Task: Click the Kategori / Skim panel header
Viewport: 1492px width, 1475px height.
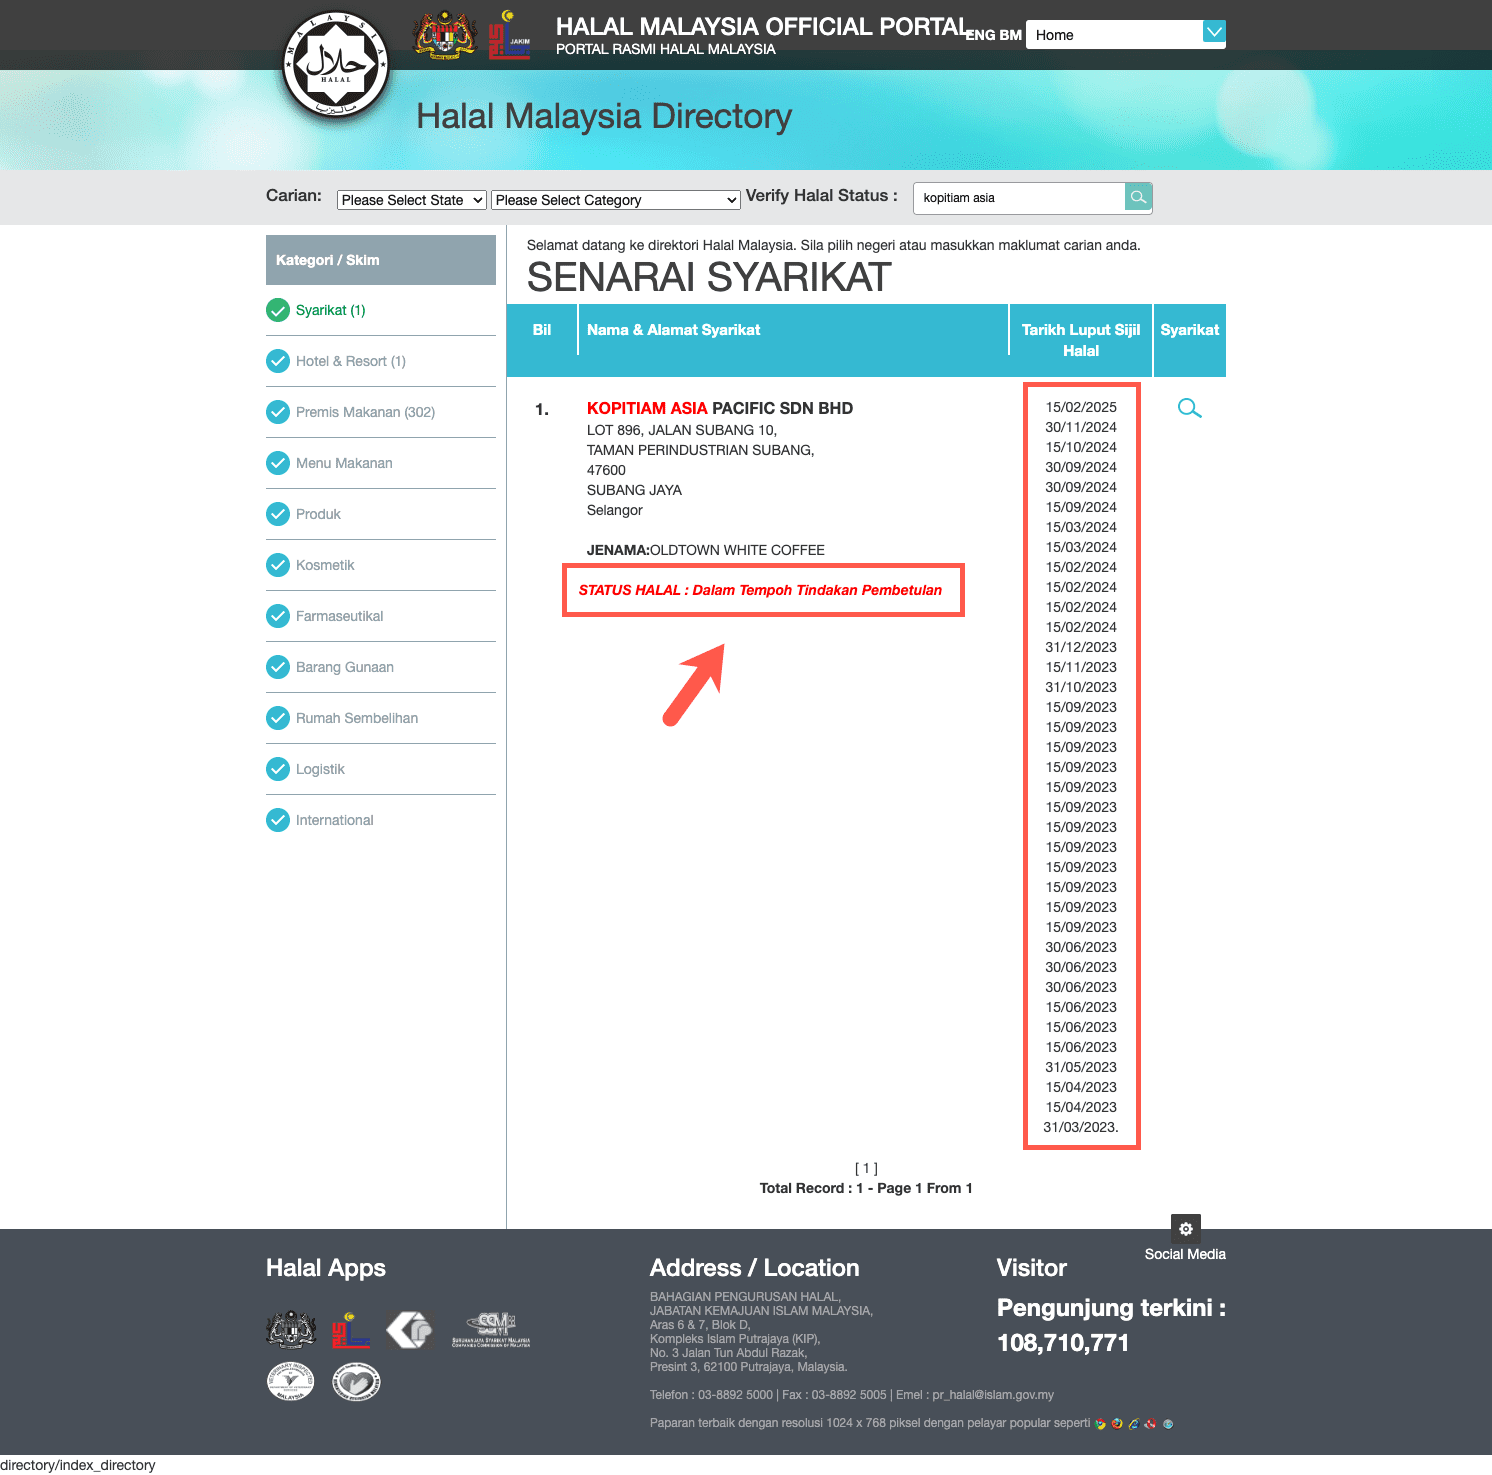Action: pyautogui.click(x=381, y=260)
